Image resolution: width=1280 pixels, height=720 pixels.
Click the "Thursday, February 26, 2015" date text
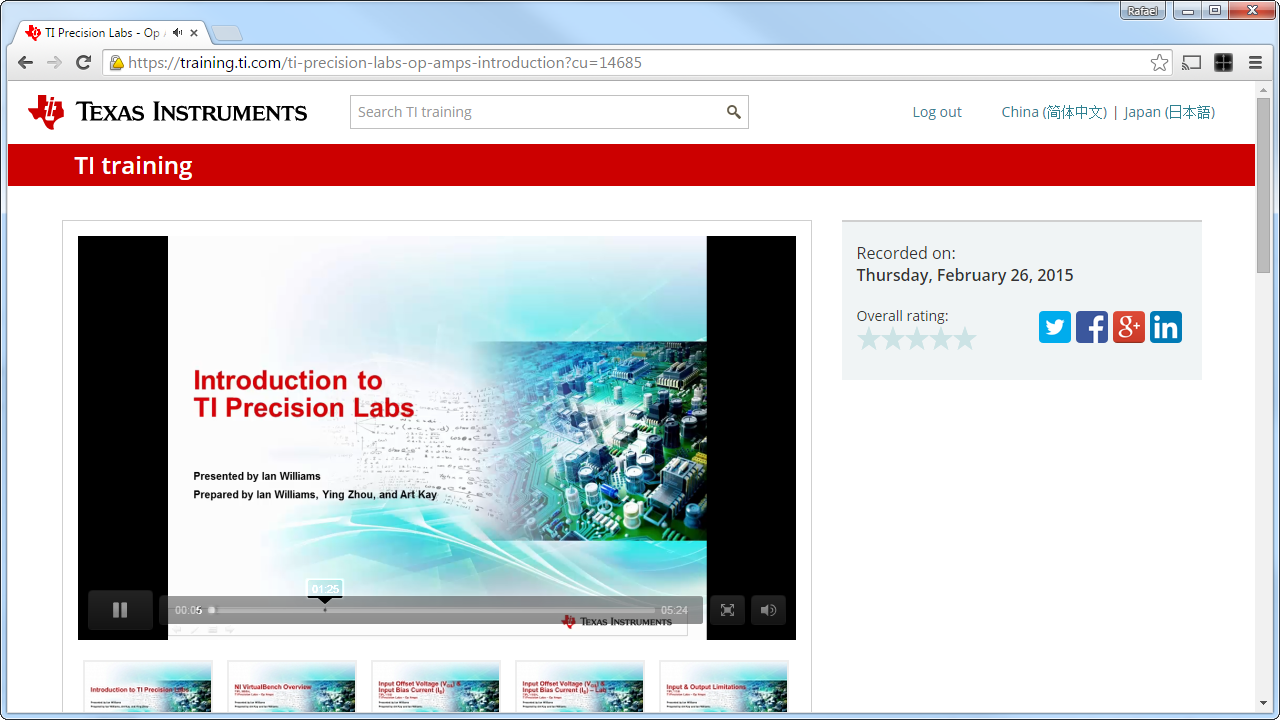point(965,275)
